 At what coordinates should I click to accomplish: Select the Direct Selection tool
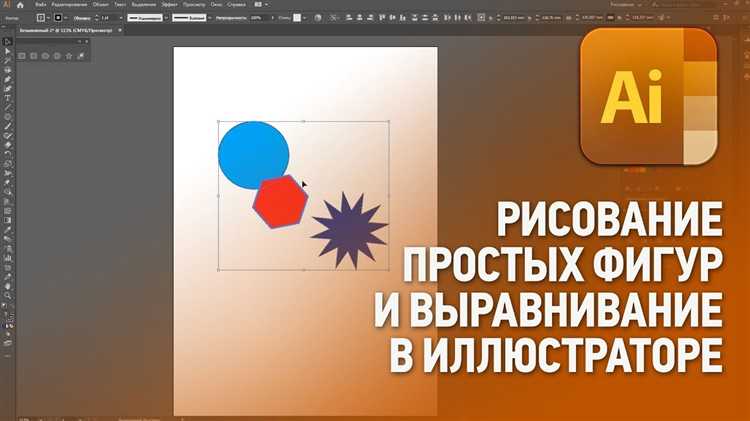coord(7,51)
